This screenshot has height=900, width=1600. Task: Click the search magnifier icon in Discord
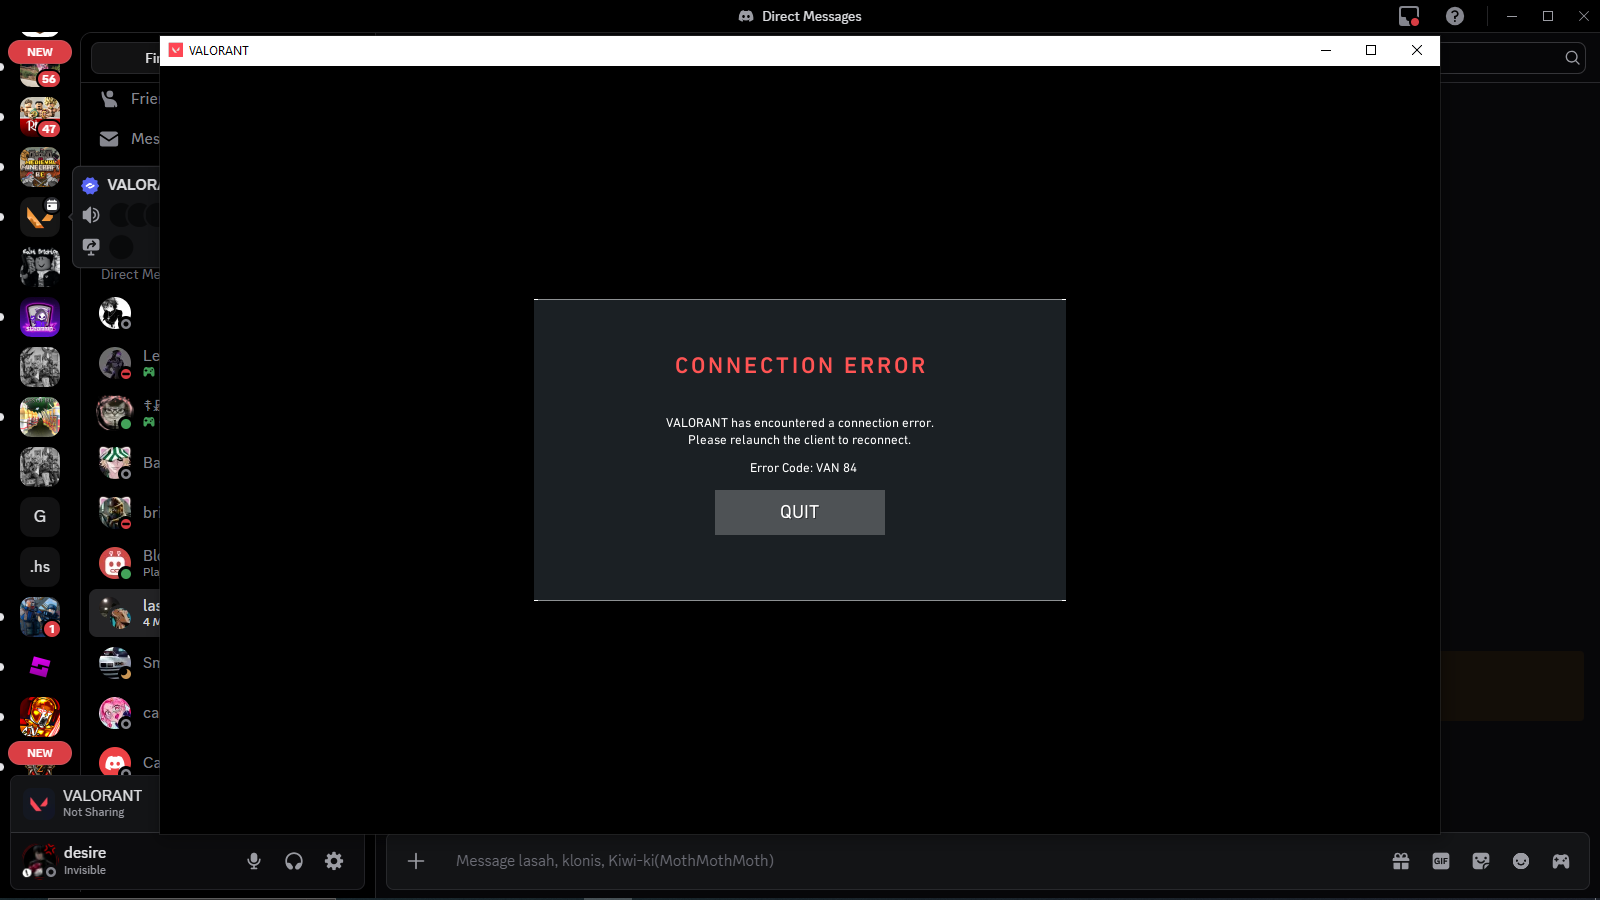coord(1572,58)
